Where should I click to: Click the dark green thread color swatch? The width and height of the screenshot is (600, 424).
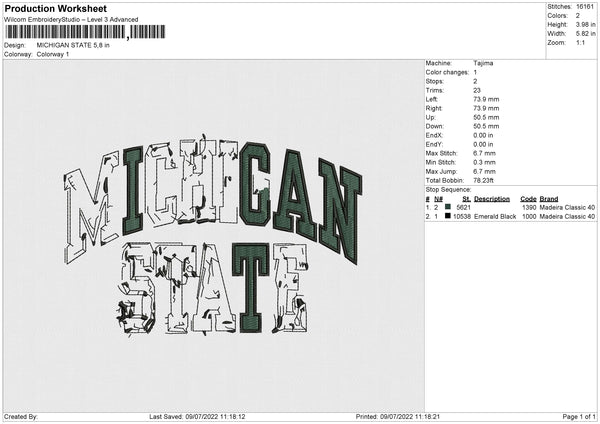click(x=448, y=207)
